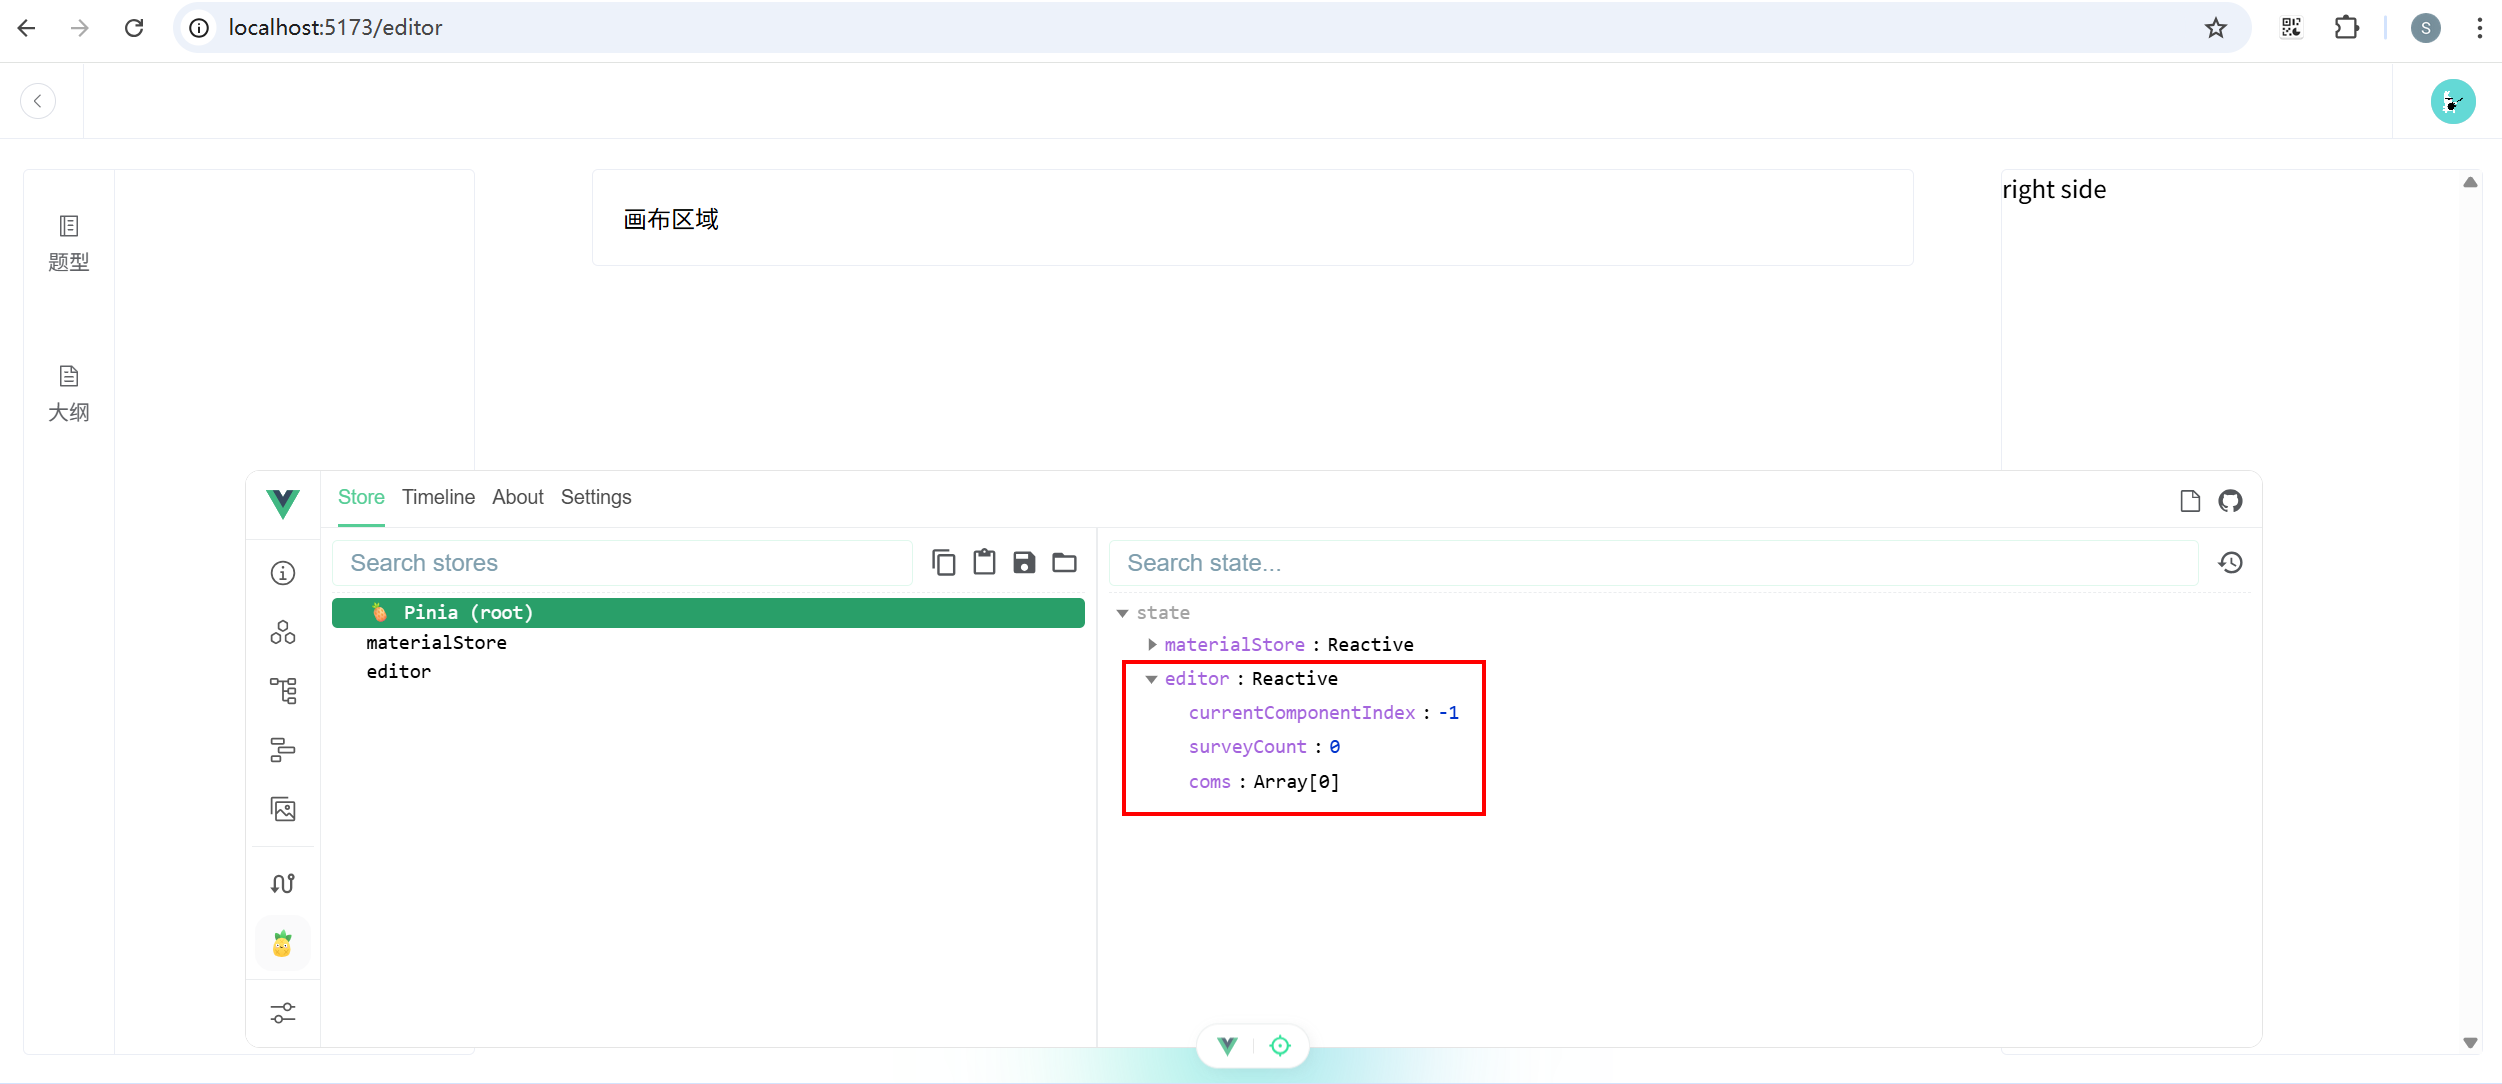Open the Settings tab in Pinia panel
The width and height of the screenshot is (2502, 1084).
(x=595, y=497)
